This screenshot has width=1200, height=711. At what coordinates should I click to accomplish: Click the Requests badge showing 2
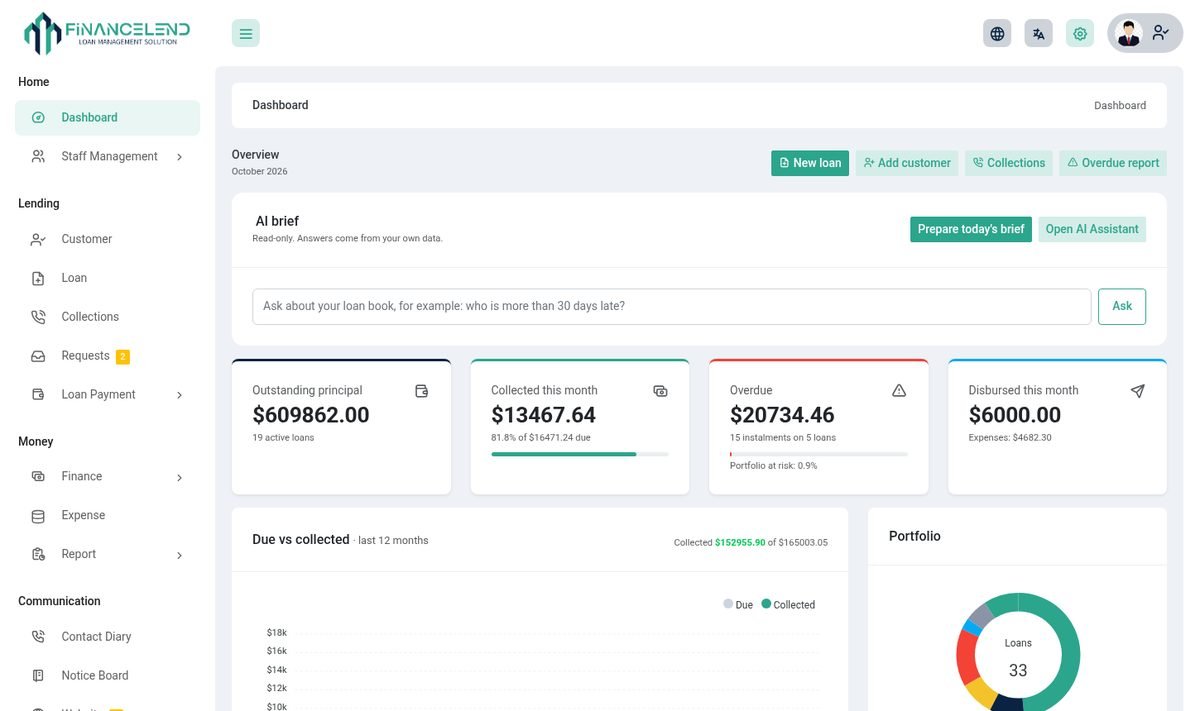coord(123,357)
